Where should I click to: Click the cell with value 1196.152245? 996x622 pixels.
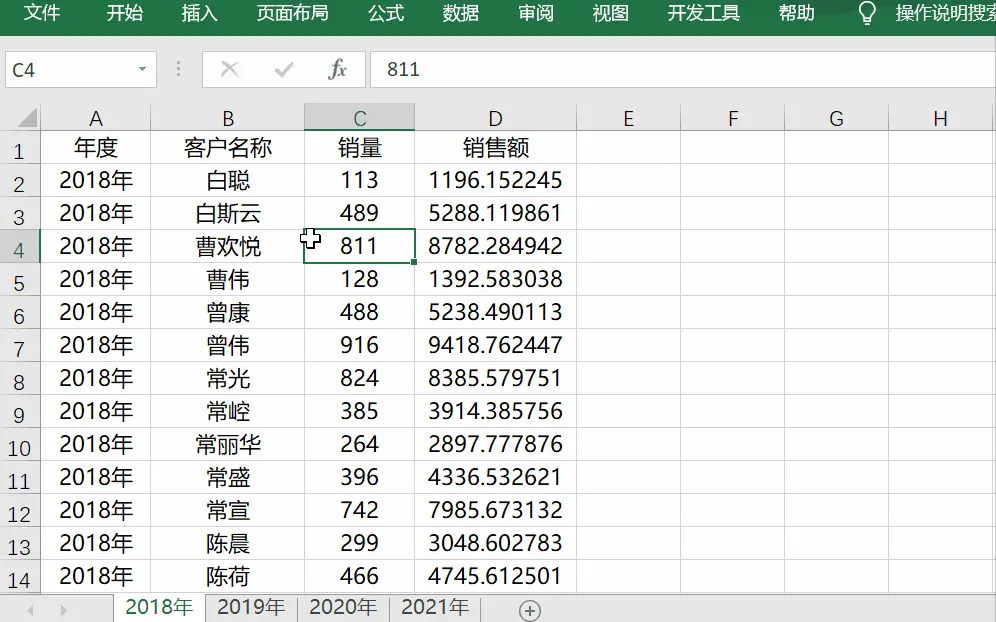pos(495,180)
